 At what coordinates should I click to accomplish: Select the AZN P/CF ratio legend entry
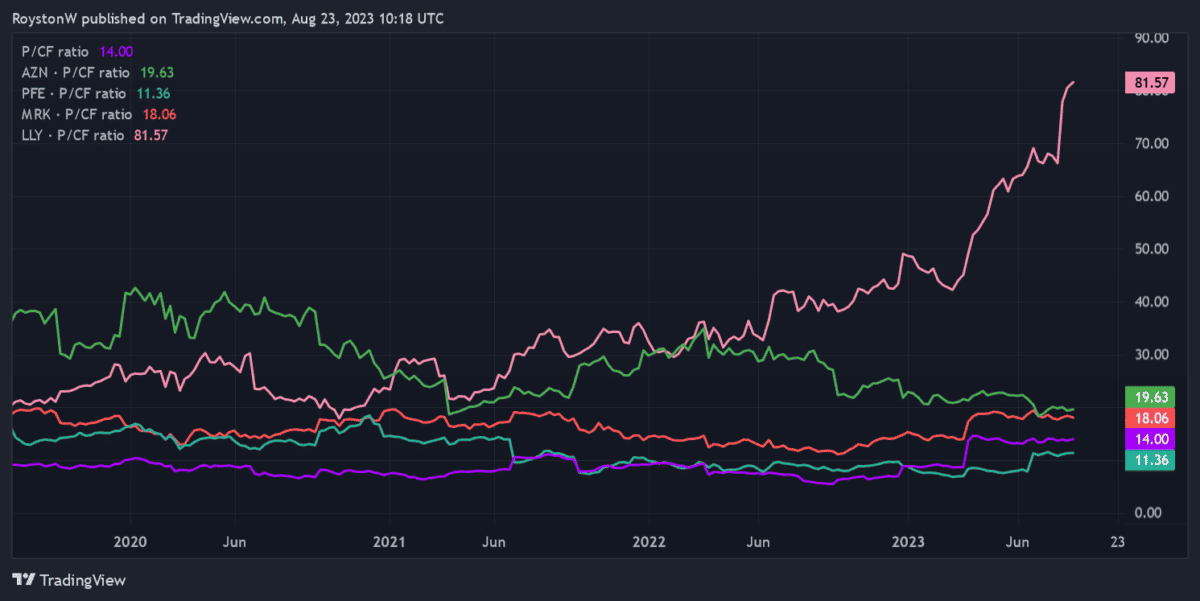click(x=96, y=72)
